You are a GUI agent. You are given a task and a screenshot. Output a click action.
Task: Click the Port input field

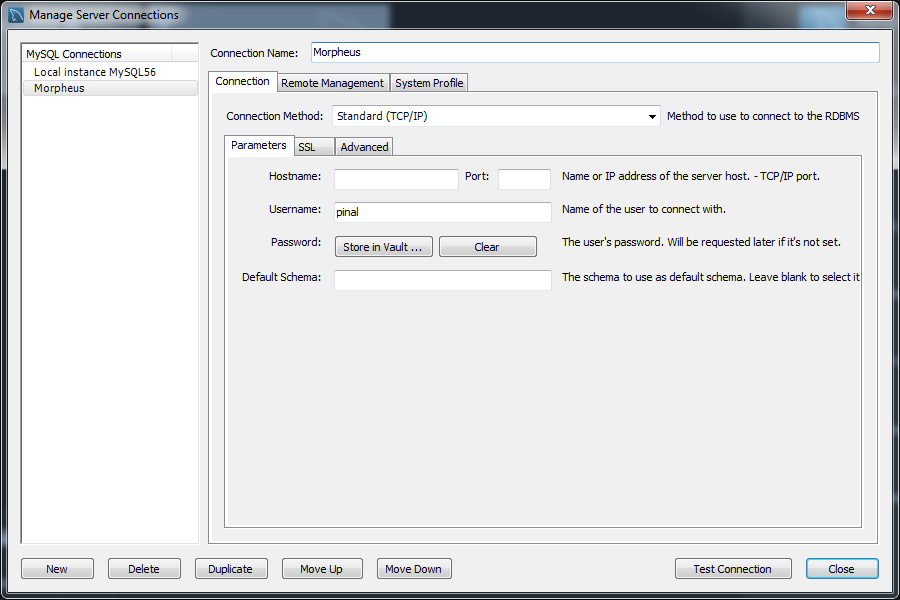pos(524,179)
